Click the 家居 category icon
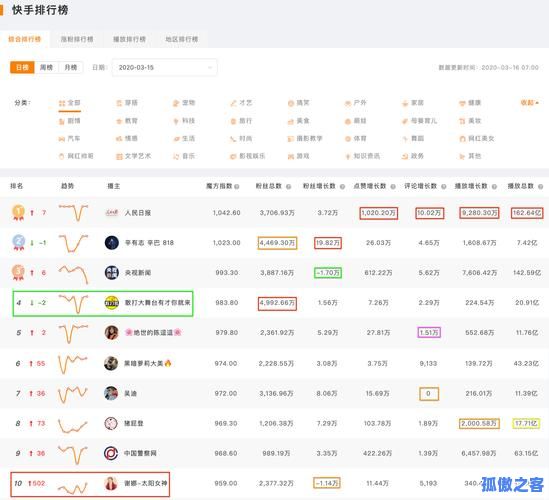This screenshot has height=500, width=549. [405, 103]
